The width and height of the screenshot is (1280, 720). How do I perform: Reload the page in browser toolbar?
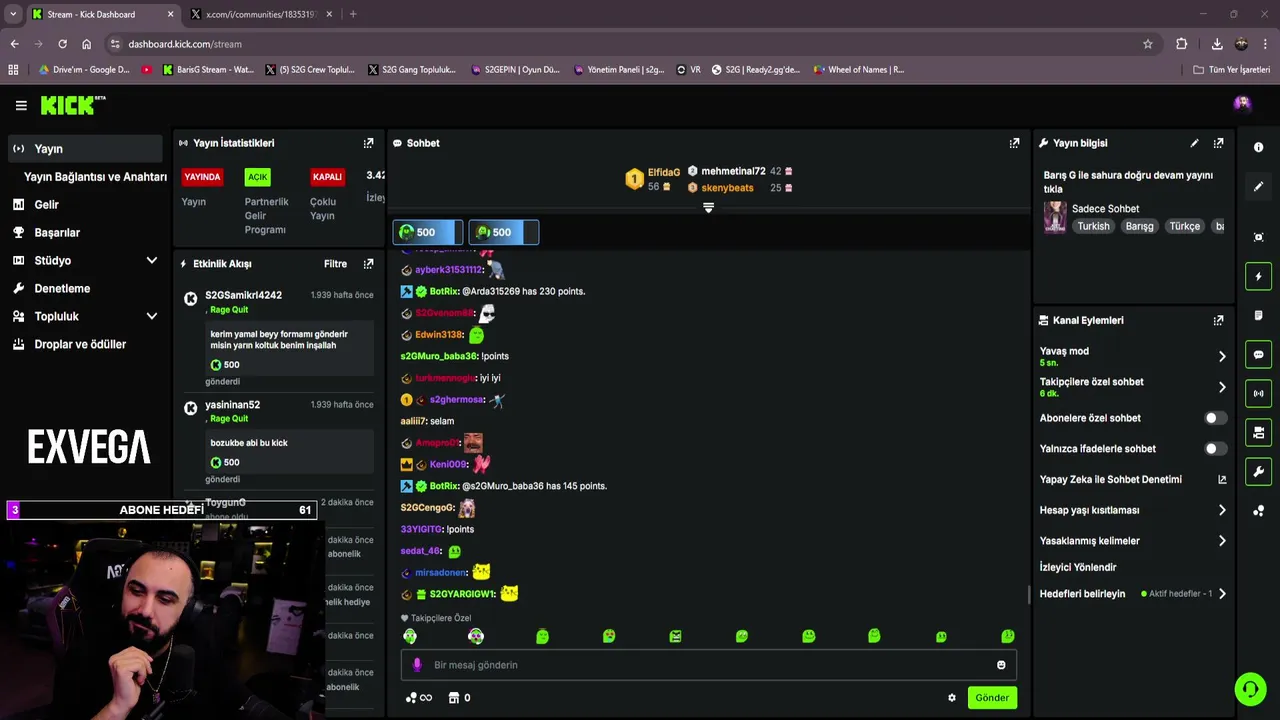click(x=62, y=44)
